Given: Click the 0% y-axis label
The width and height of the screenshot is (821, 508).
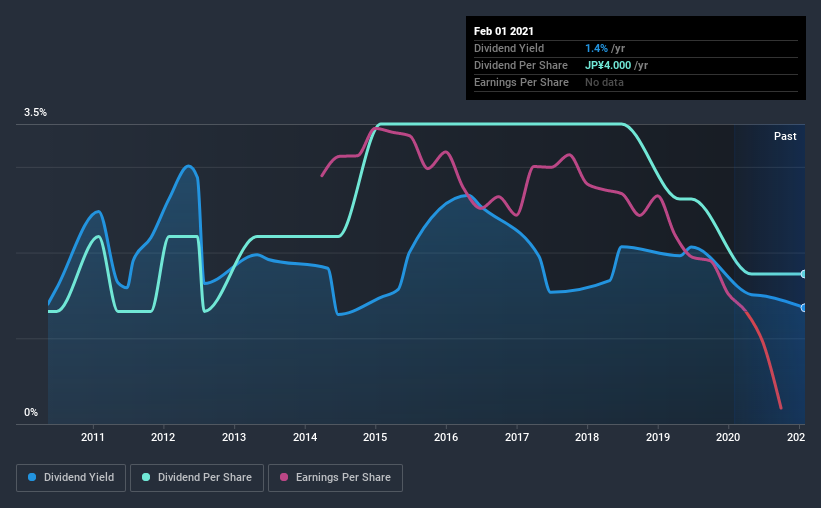Looking at the screenshot, I should point(31,413).
